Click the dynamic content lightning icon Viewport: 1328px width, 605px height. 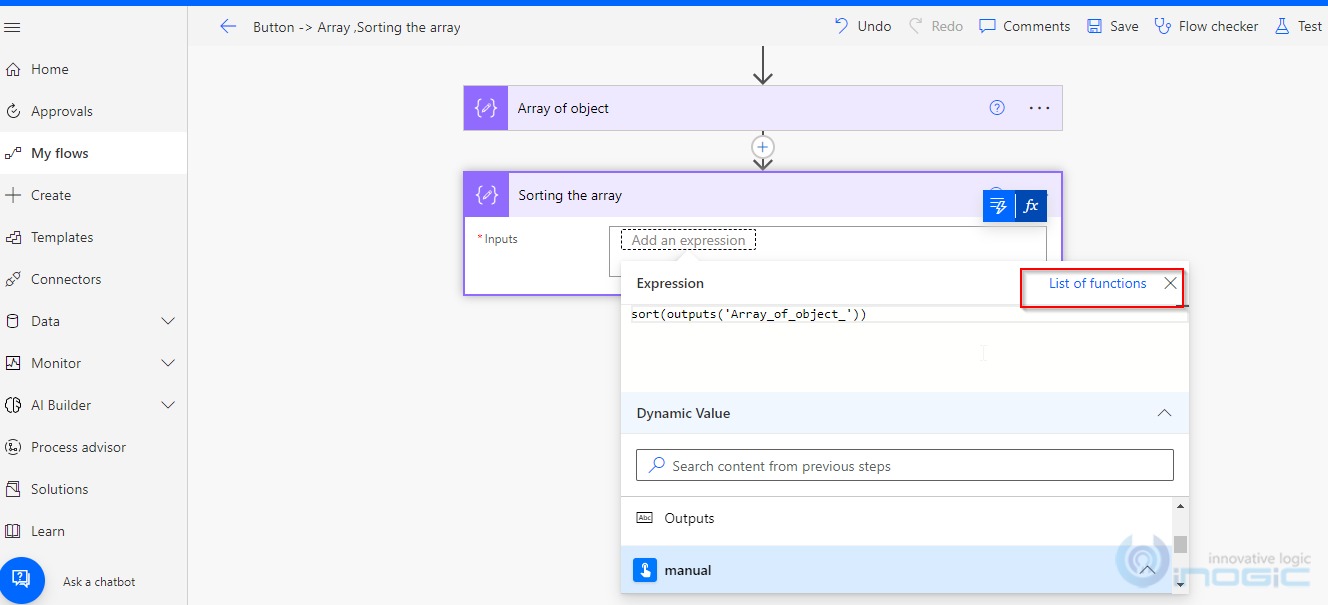pyautogui.click(x=997, y=205)
